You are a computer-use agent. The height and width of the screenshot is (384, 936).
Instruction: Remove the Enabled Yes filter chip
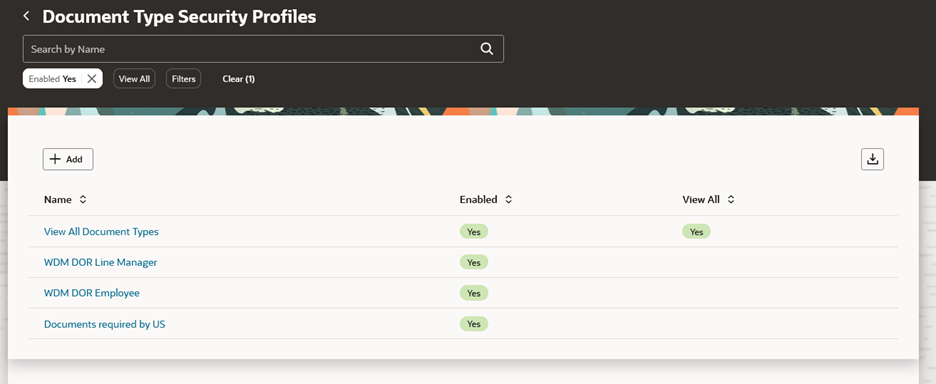tap(91, 79)
